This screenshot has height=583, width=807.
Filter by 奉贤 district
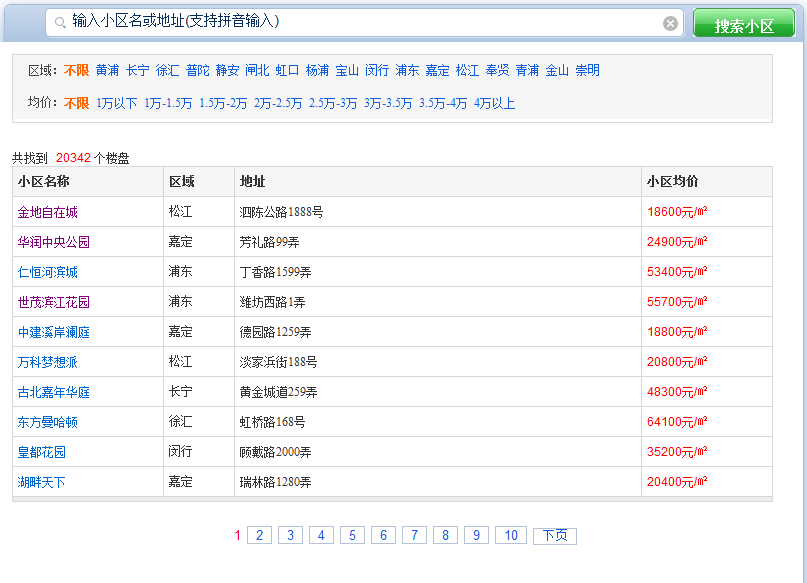click(497, 70)
